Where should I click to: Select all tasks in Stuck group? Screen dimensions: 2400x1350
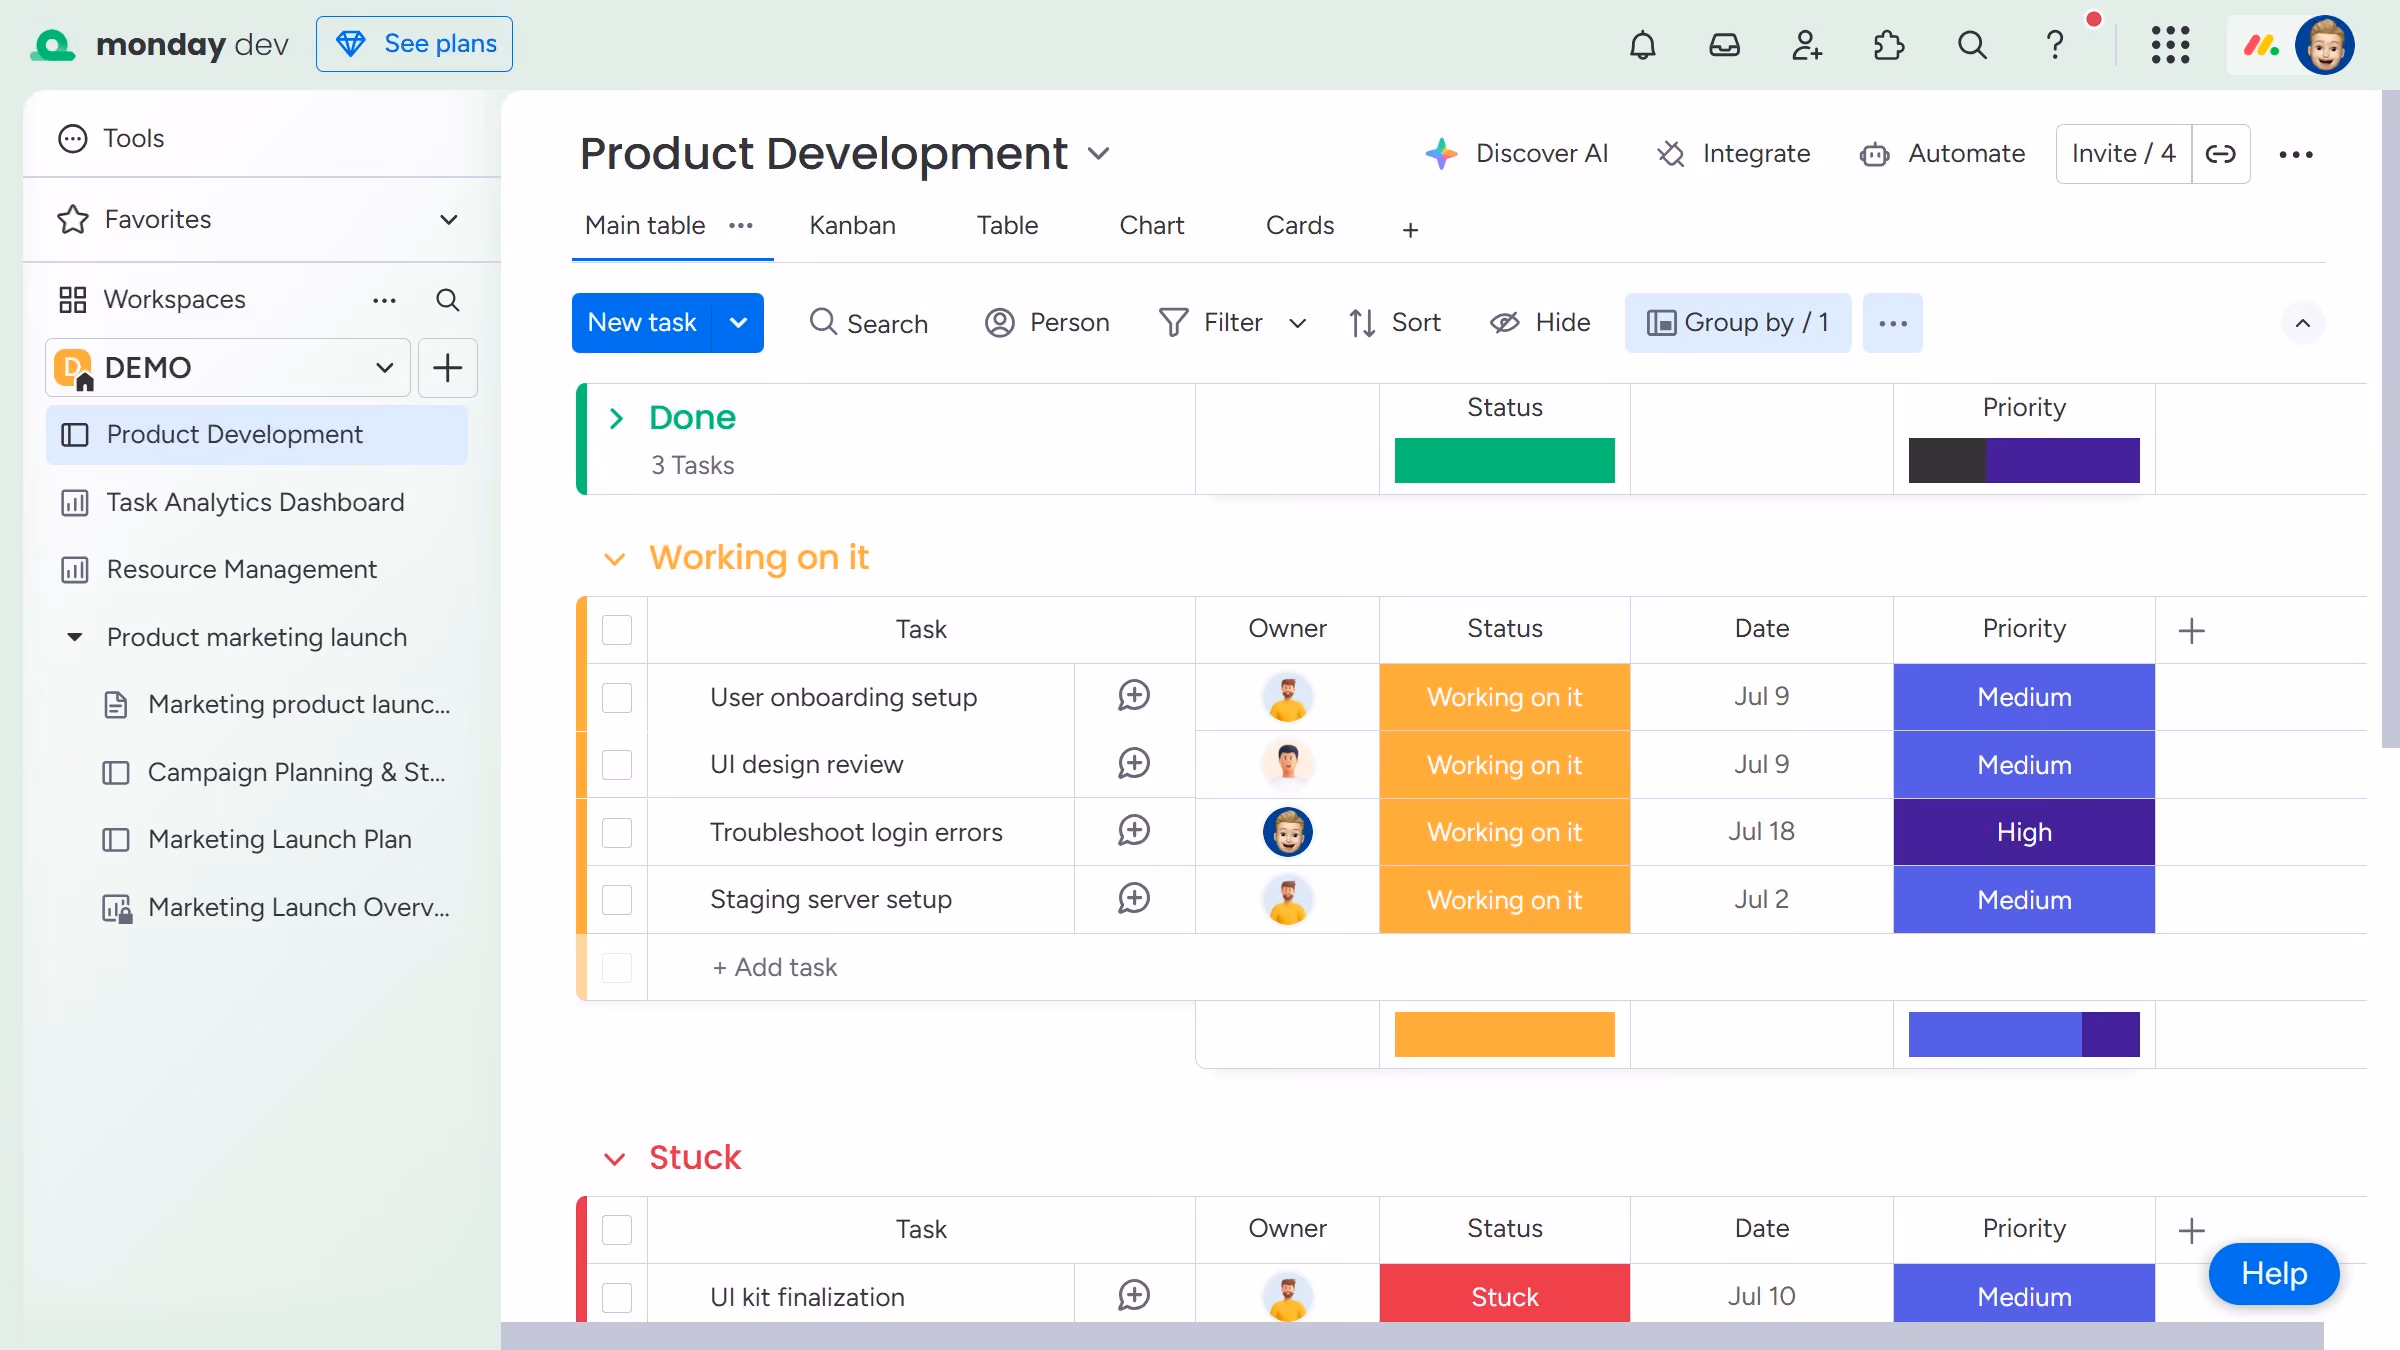click(617, 1229)
